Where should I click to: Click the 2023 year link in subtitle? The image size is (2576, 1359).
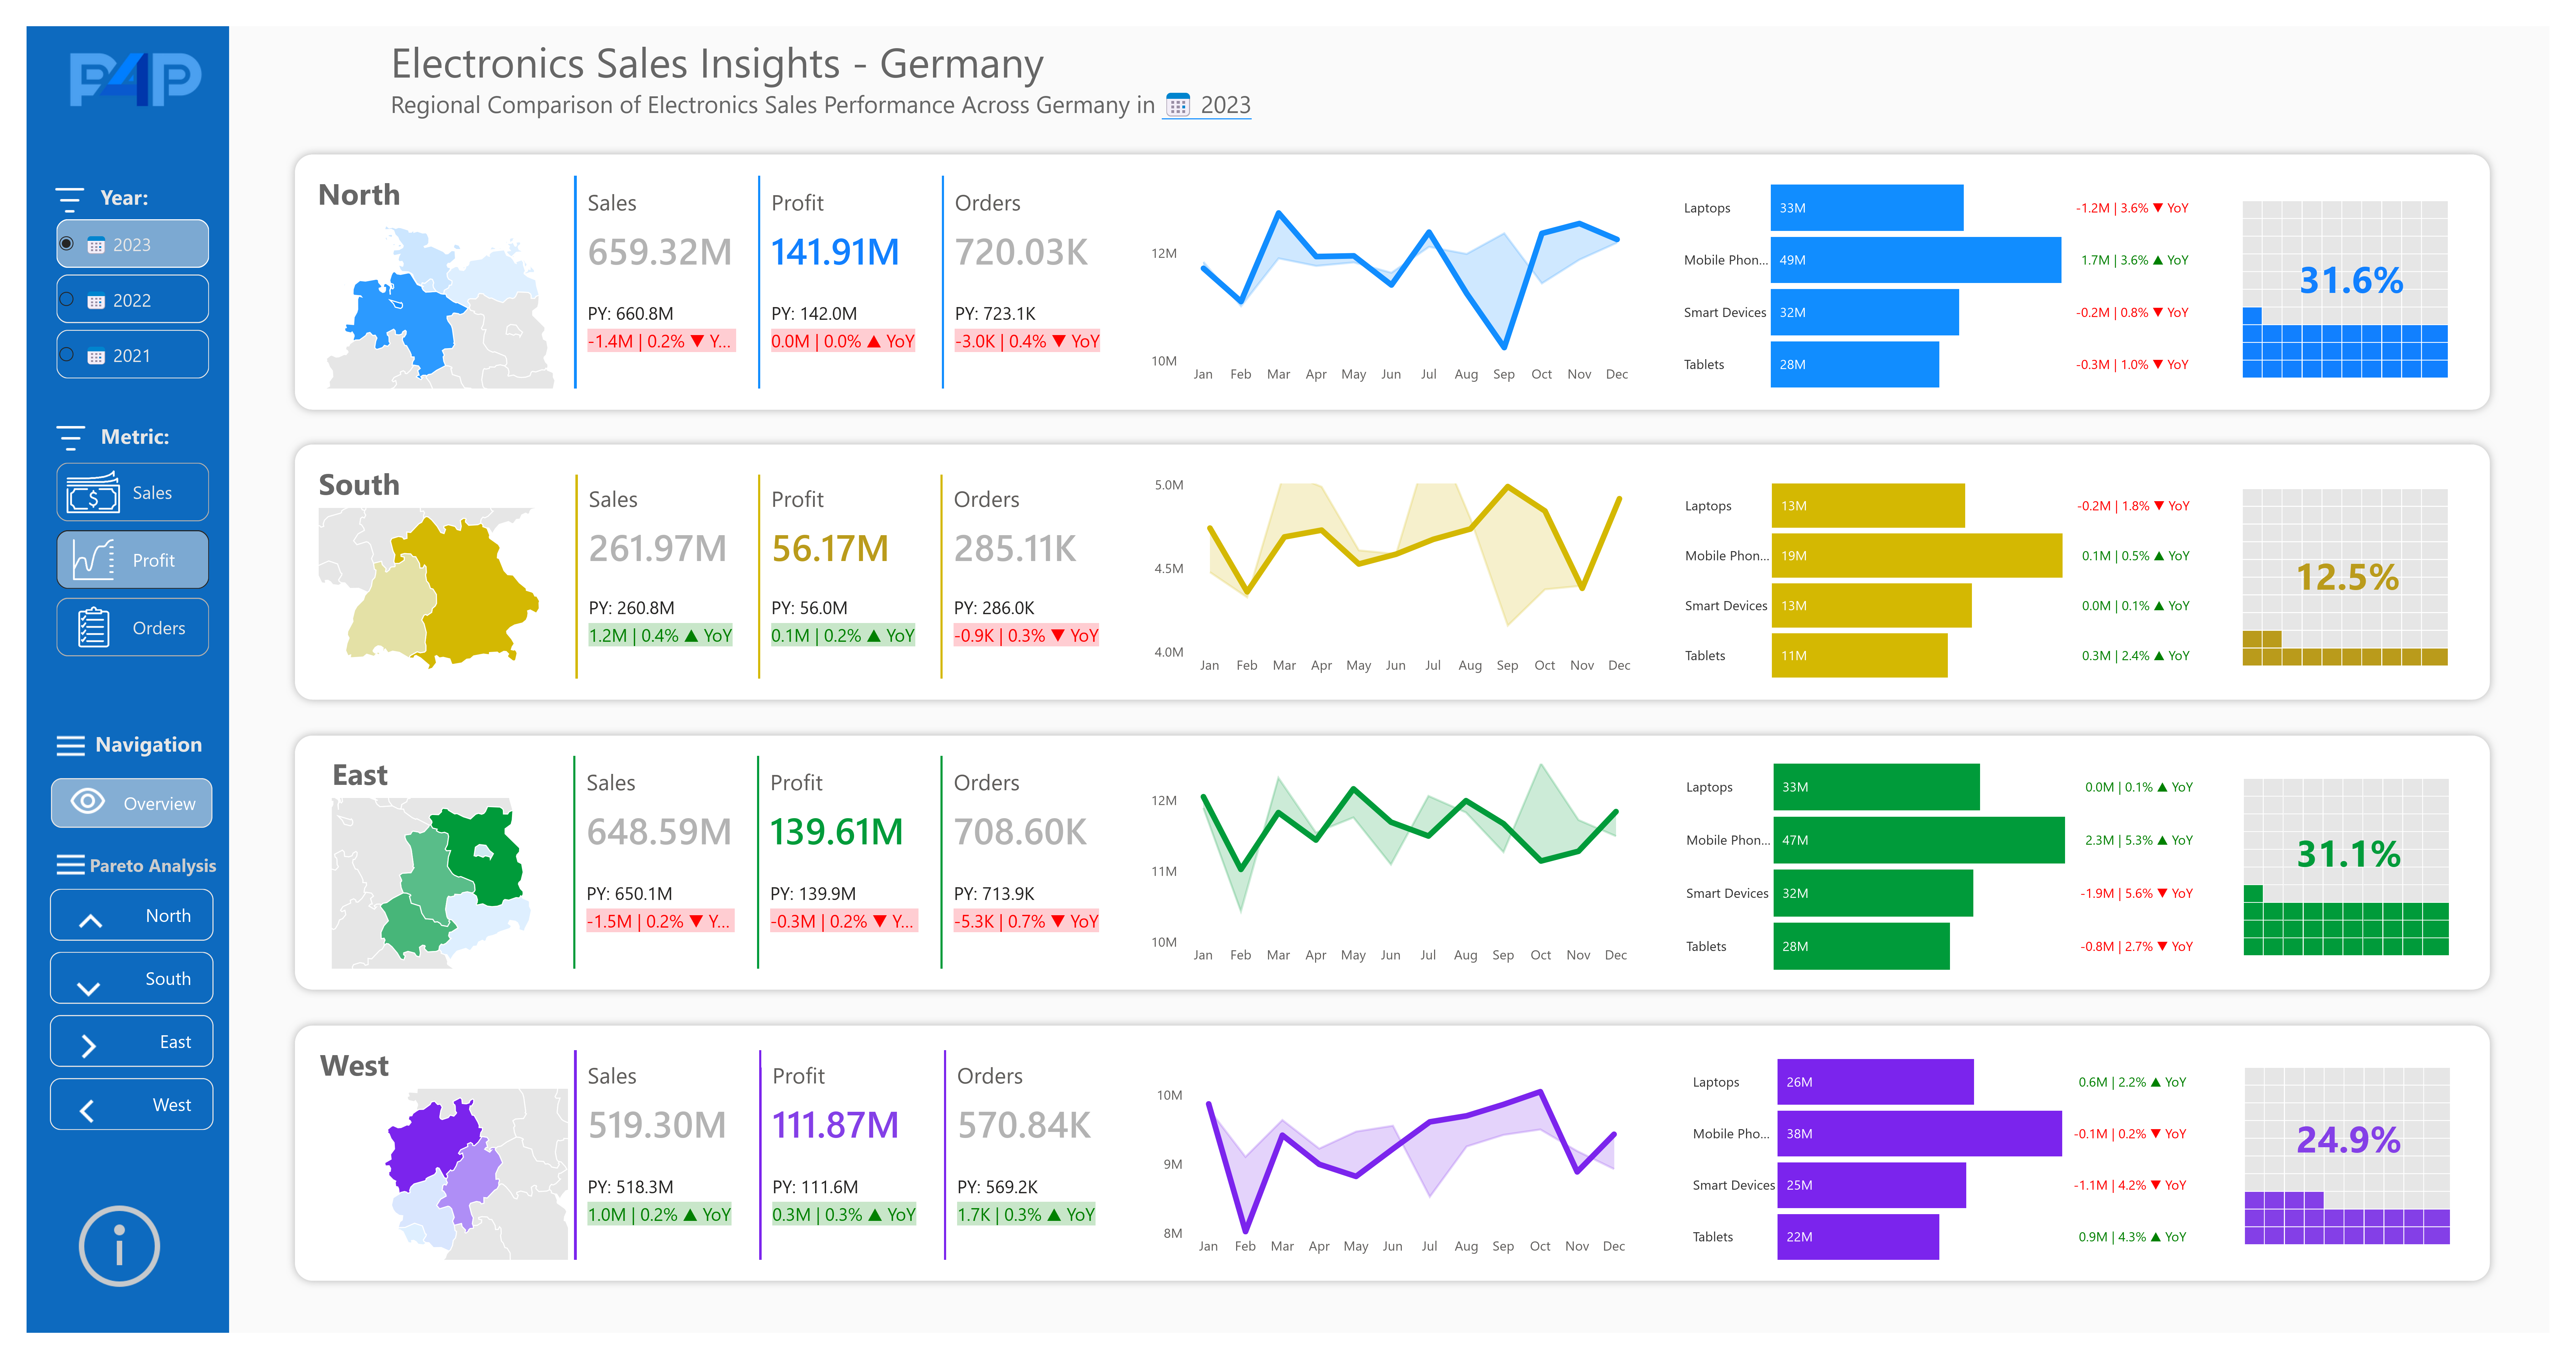pyautogui.click(x=1225, y=105)
